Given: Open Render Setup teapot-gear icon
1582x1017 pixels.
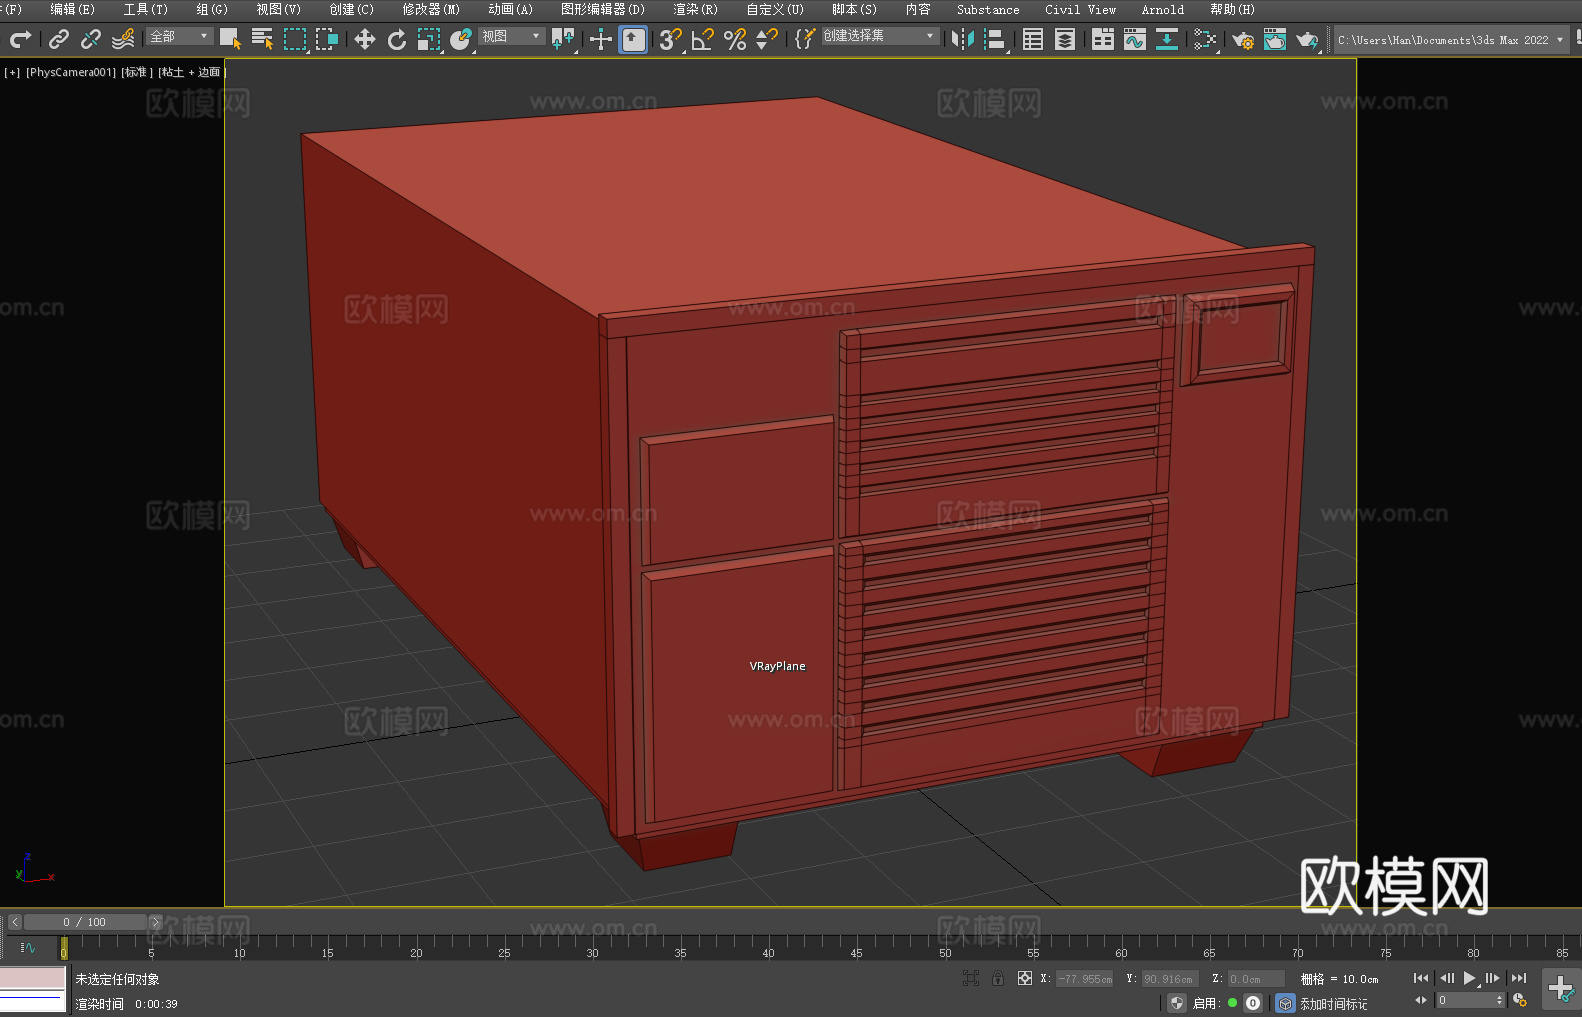Looking at the screenshot, I should (1243, 39).
